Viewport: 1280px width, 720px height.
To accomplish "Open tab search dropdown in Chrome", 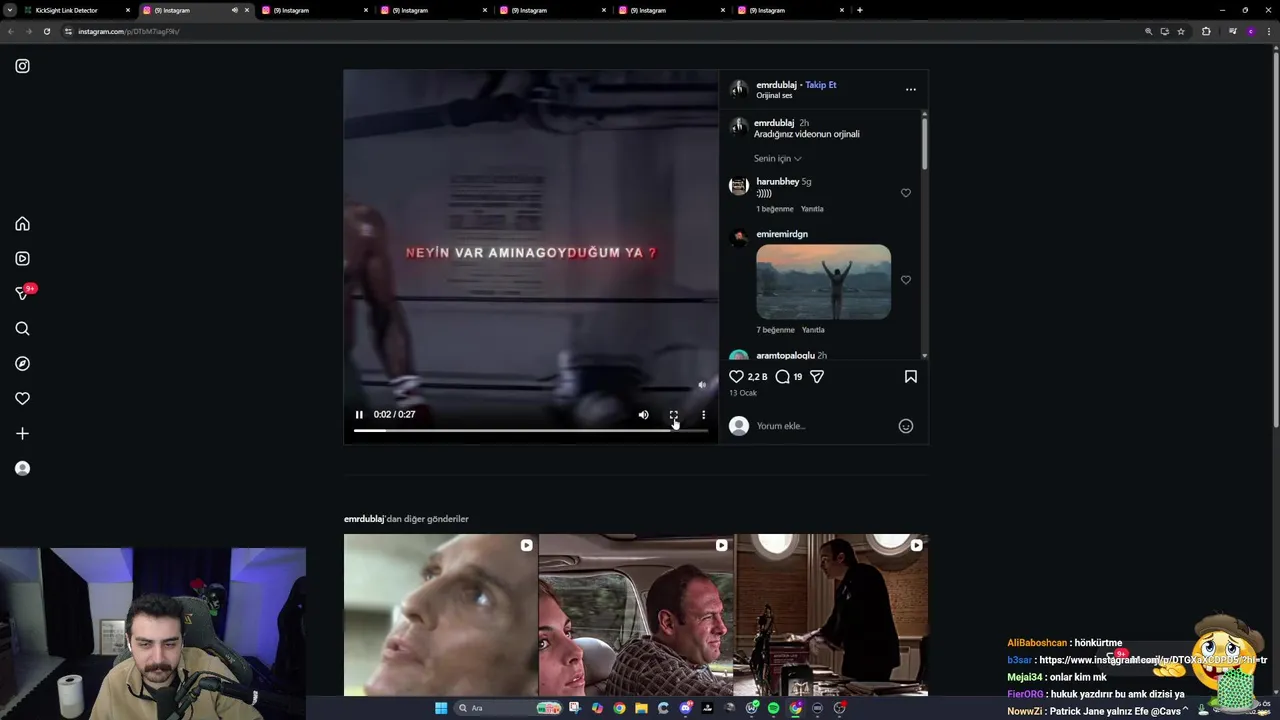I will click(9, 10).
